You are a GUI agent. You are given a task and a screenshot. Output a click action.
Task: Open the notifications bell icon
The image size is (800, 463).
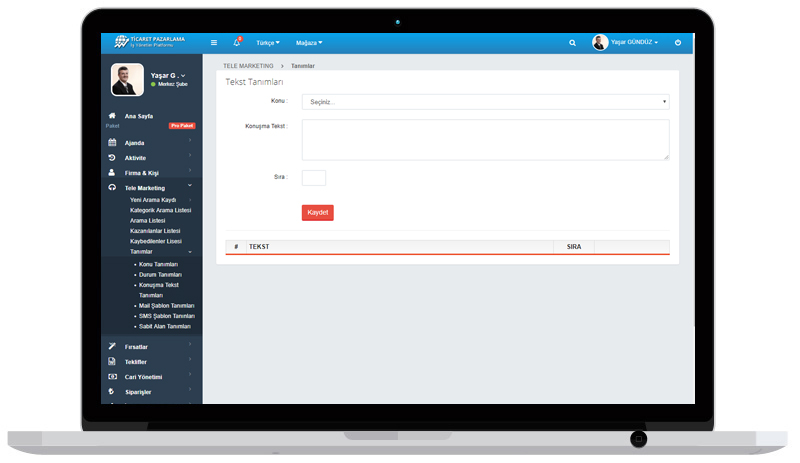[x=237, y=42]
